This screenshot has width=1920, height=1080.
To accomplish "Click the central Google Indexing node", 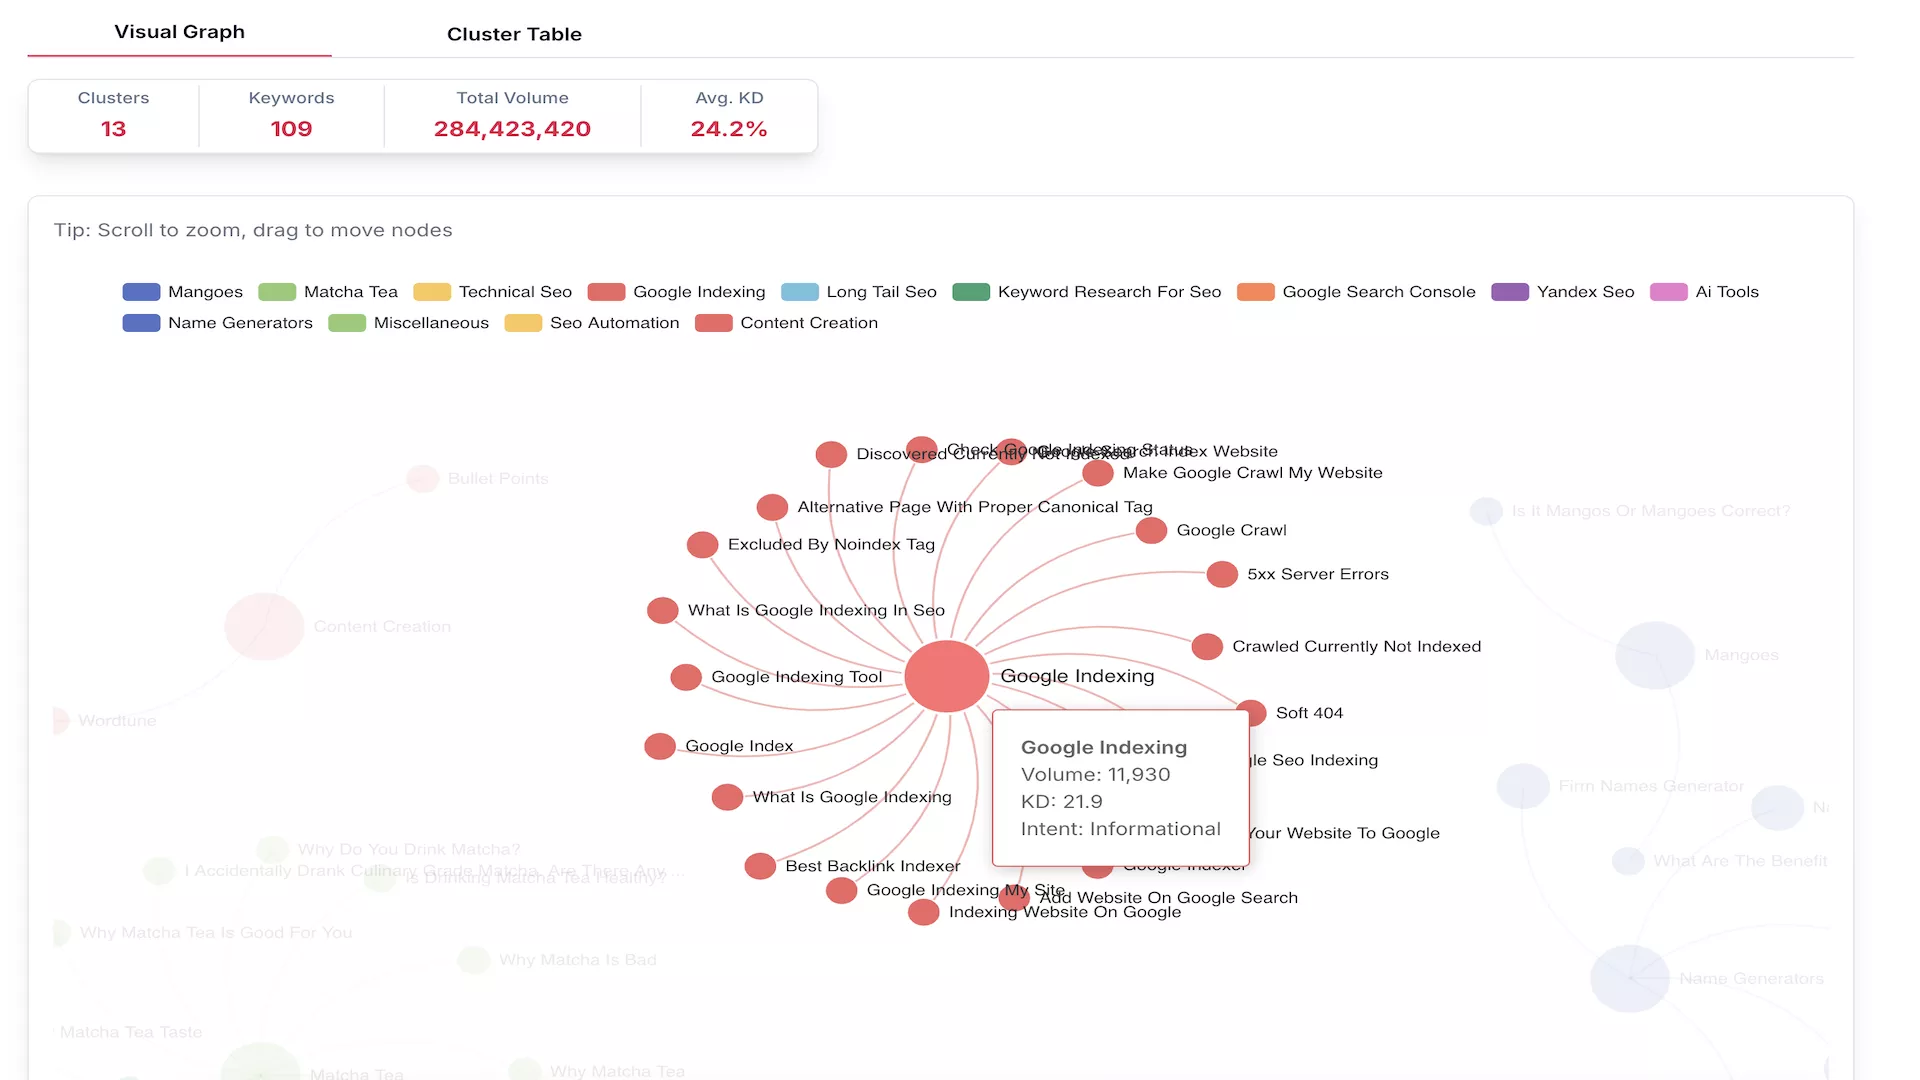I will click(946, 676).
